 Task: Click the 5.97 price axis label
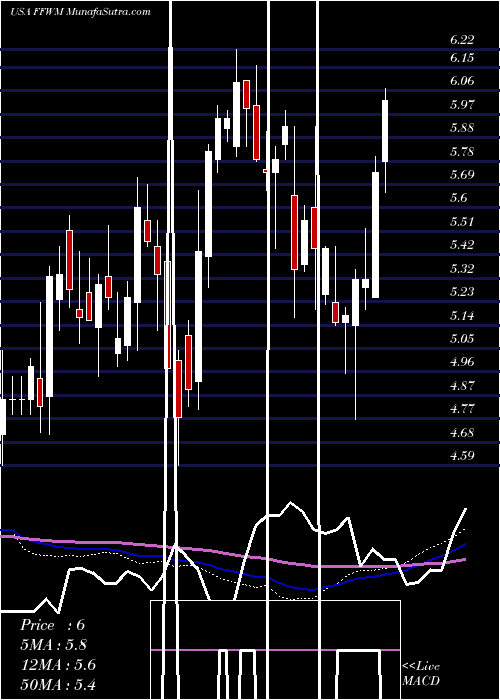461,104
